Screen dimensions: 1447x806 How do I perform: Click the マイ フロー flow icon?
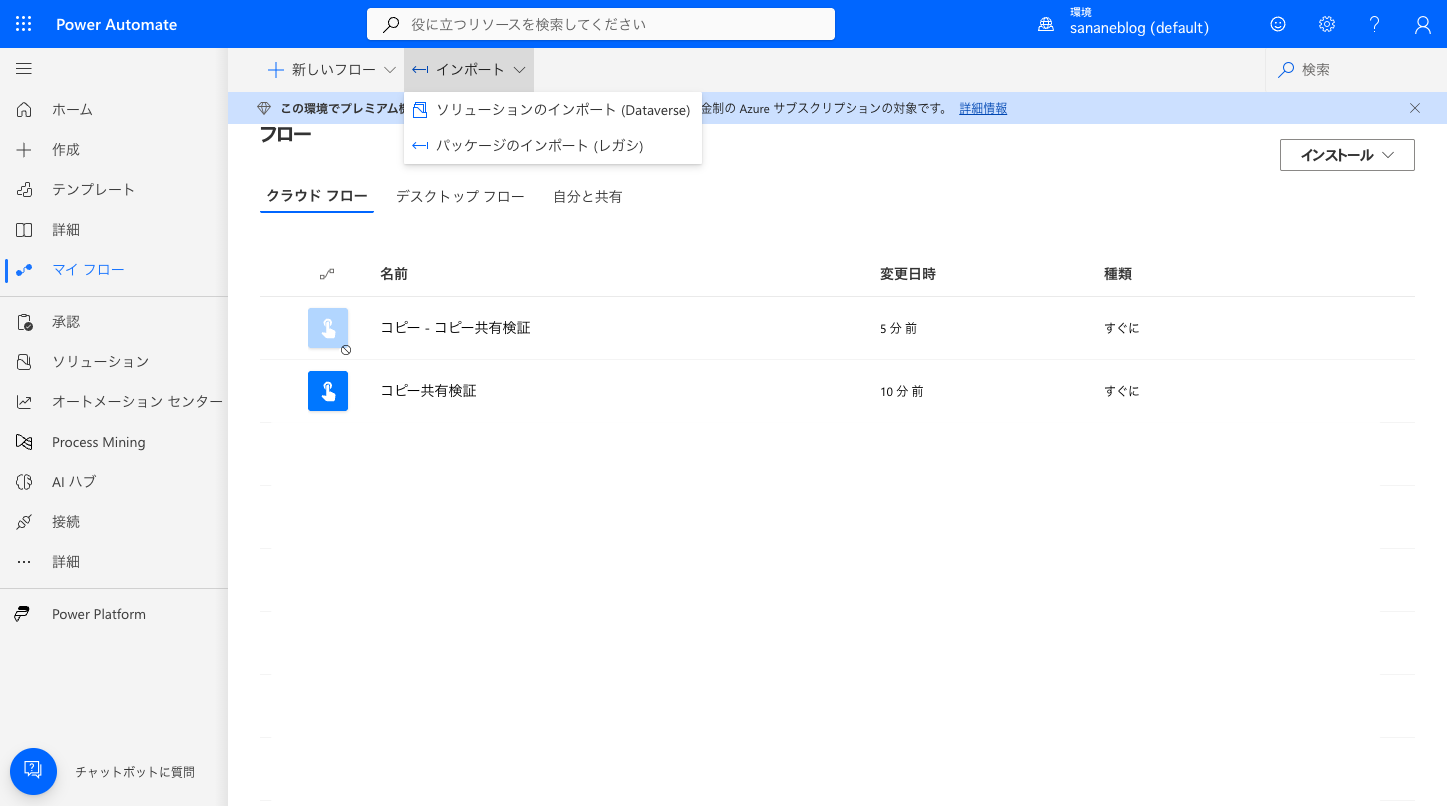pyautogui.click(x=24, y=269)
